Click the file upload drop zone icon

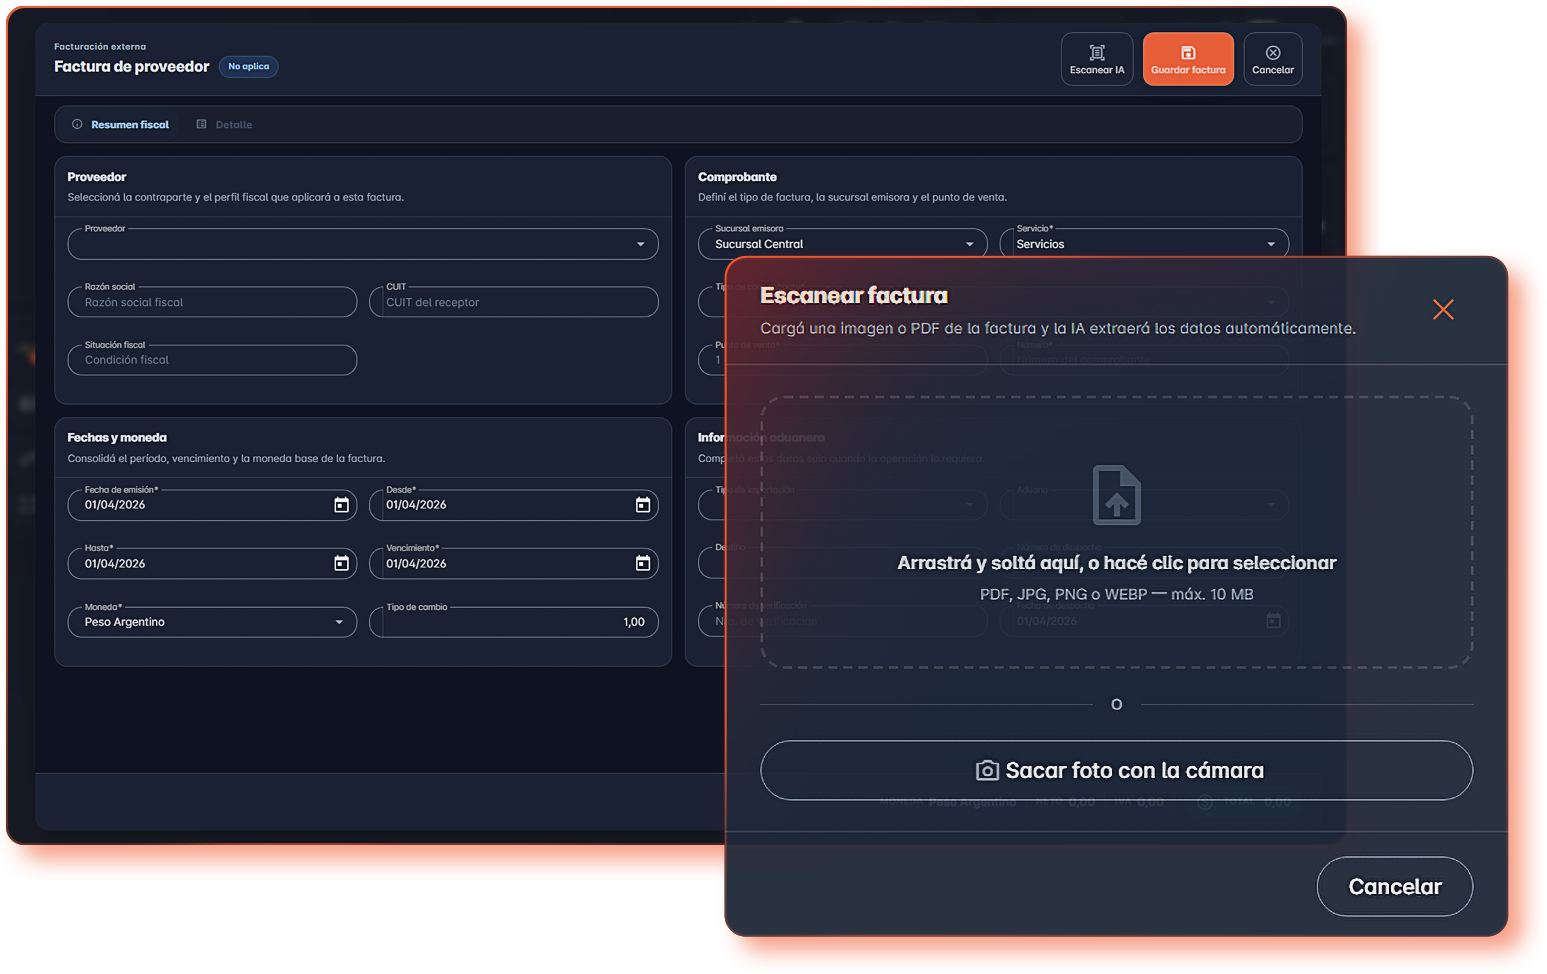point(1117,495)
